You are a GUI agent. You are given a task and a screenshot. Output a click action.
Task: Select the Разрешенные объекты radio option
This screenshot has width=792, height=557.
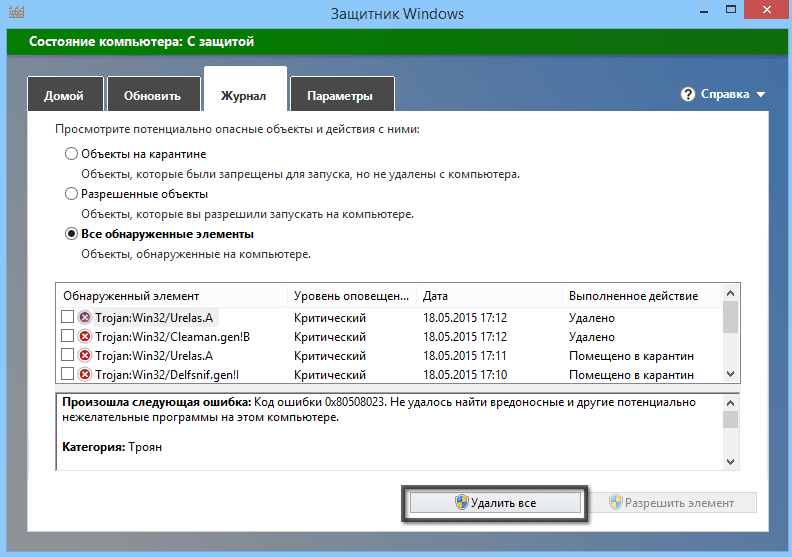coord(71,194)
